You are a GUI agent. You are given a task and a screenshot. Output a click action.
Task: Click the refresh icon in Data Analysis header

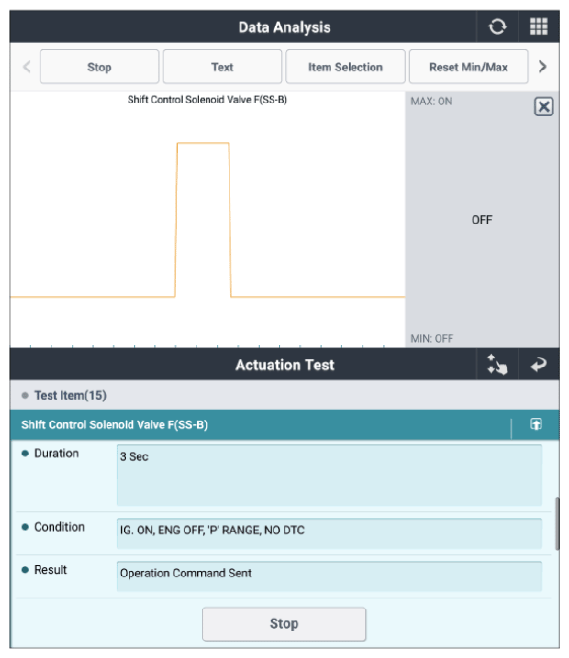497,27
